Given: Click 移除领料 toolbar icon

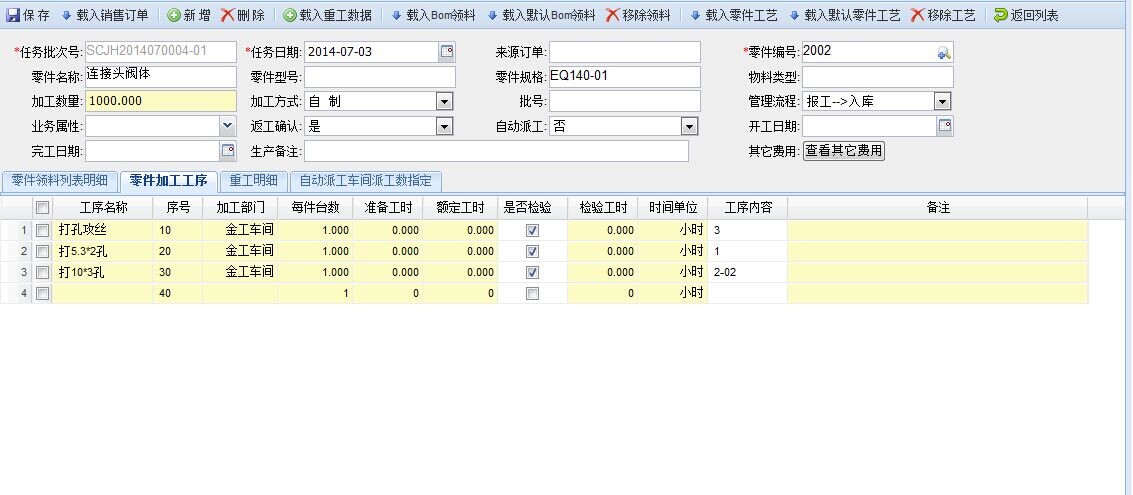Looking at the screenshot, I should pyautogui.click(x=612, y=15).
